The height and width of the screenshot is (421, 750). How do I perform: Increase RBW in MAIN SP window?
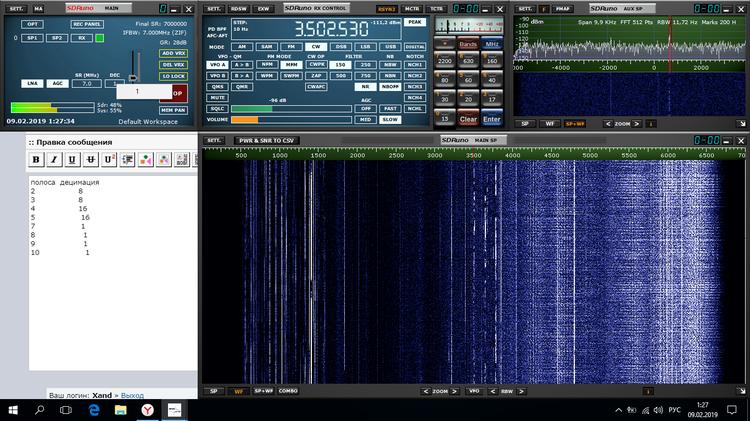[x=521, y=391]
